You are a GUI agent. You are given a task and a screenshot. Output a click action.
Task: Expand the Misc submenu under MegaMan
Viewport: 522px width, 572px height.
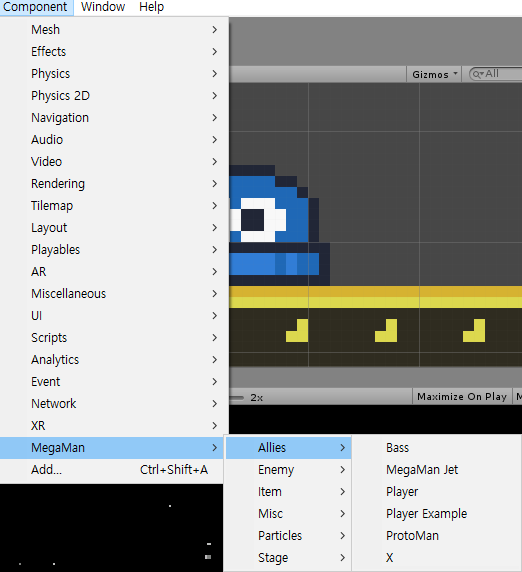pos(288,514)
